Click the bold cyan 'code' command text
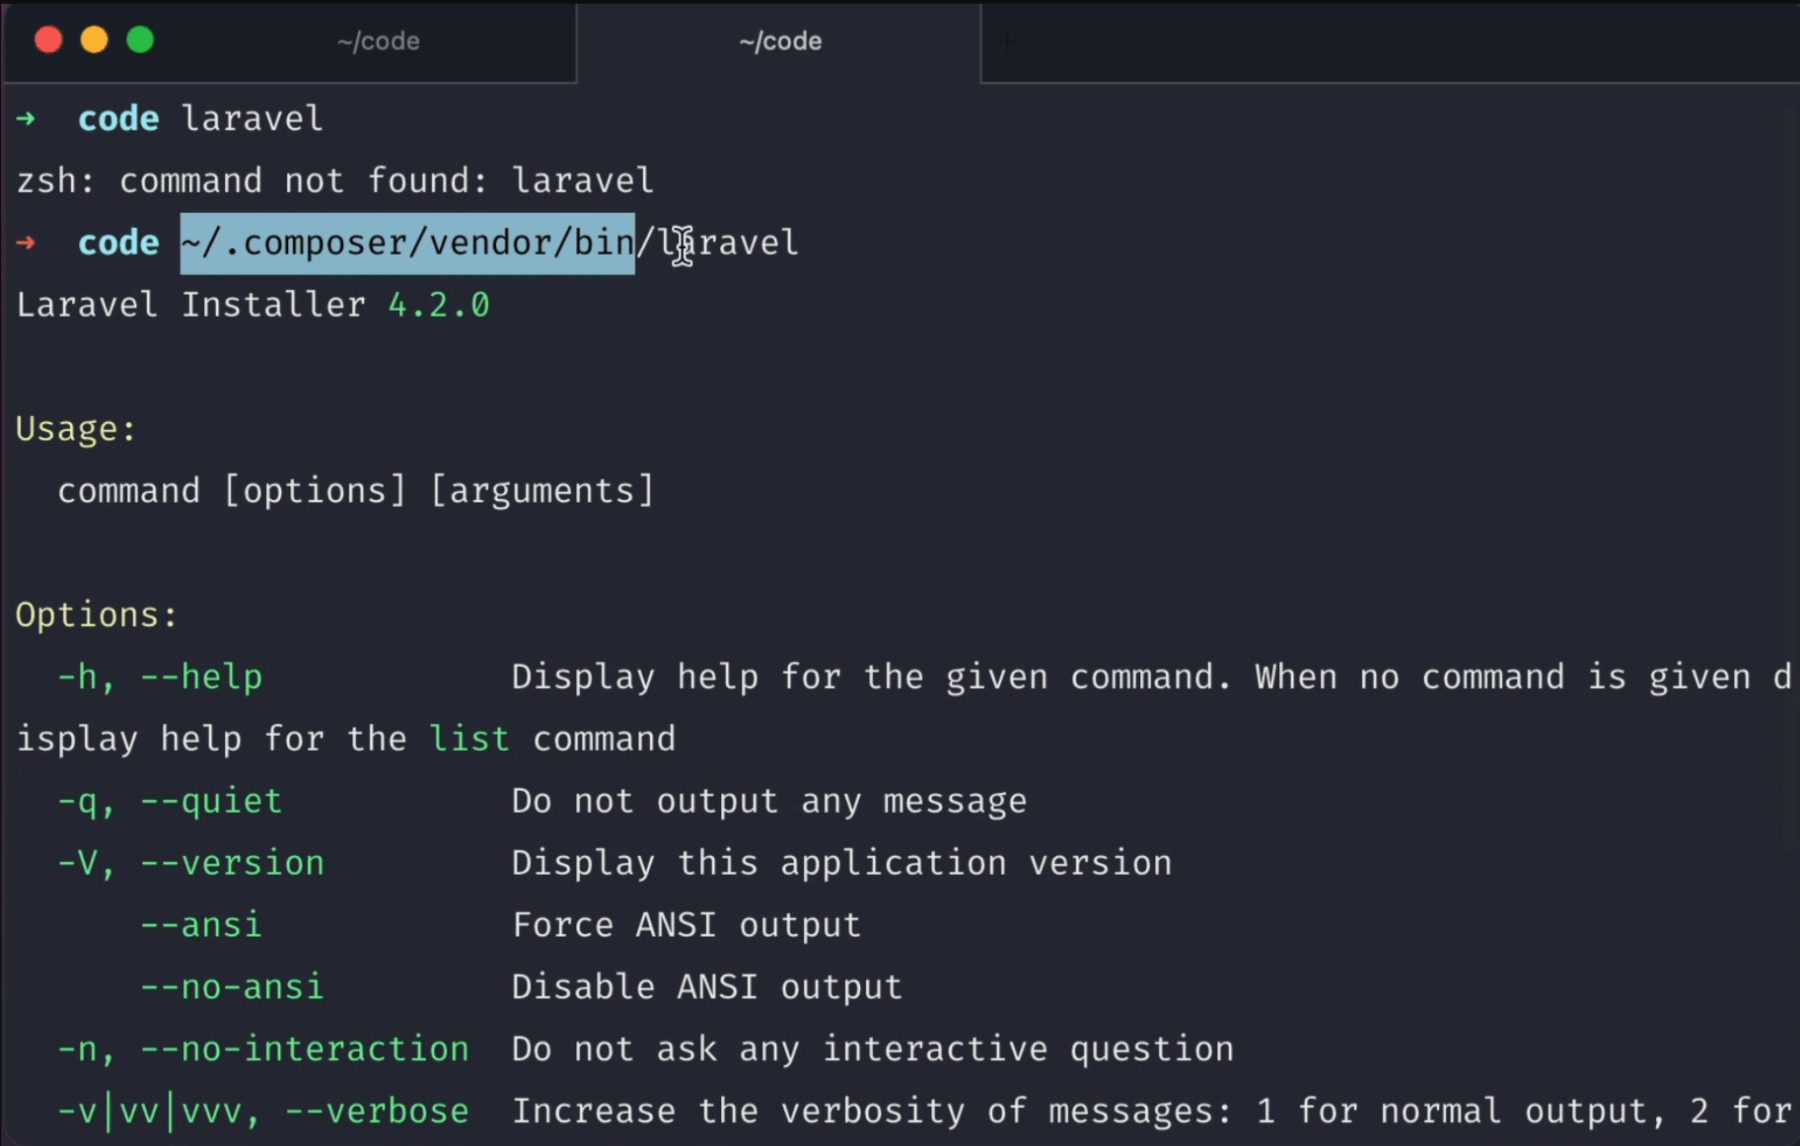Screen dimensions: 1800x1146 tap(117, 117)
